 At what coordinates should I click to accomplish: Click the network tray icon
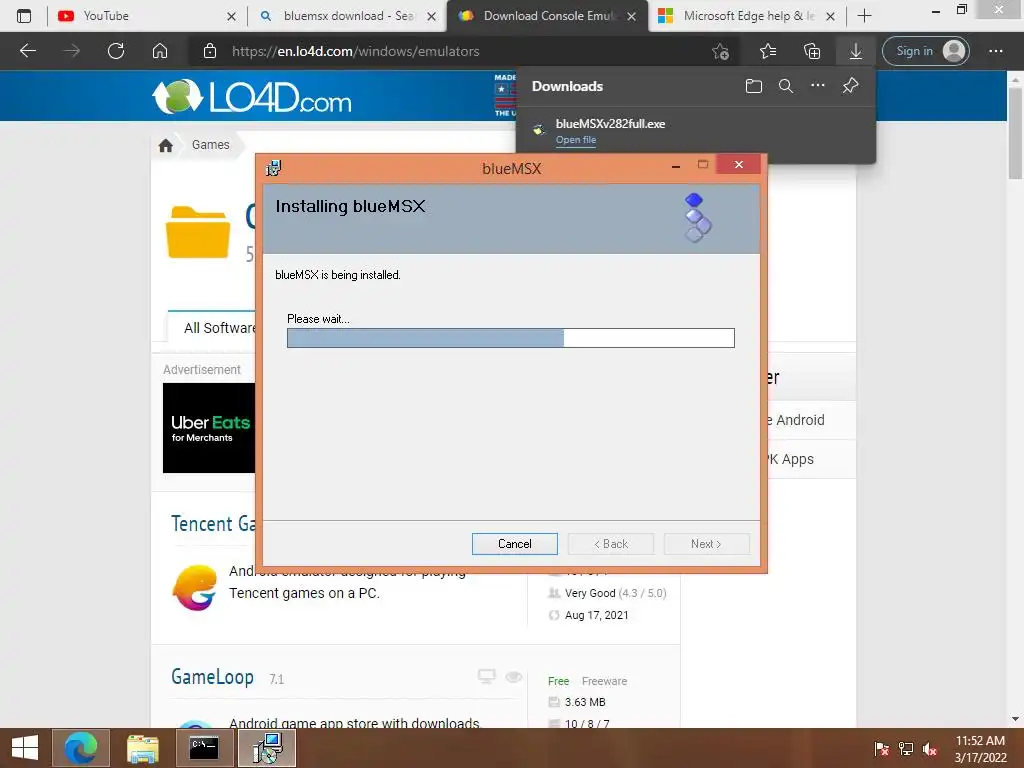(906, 748)
